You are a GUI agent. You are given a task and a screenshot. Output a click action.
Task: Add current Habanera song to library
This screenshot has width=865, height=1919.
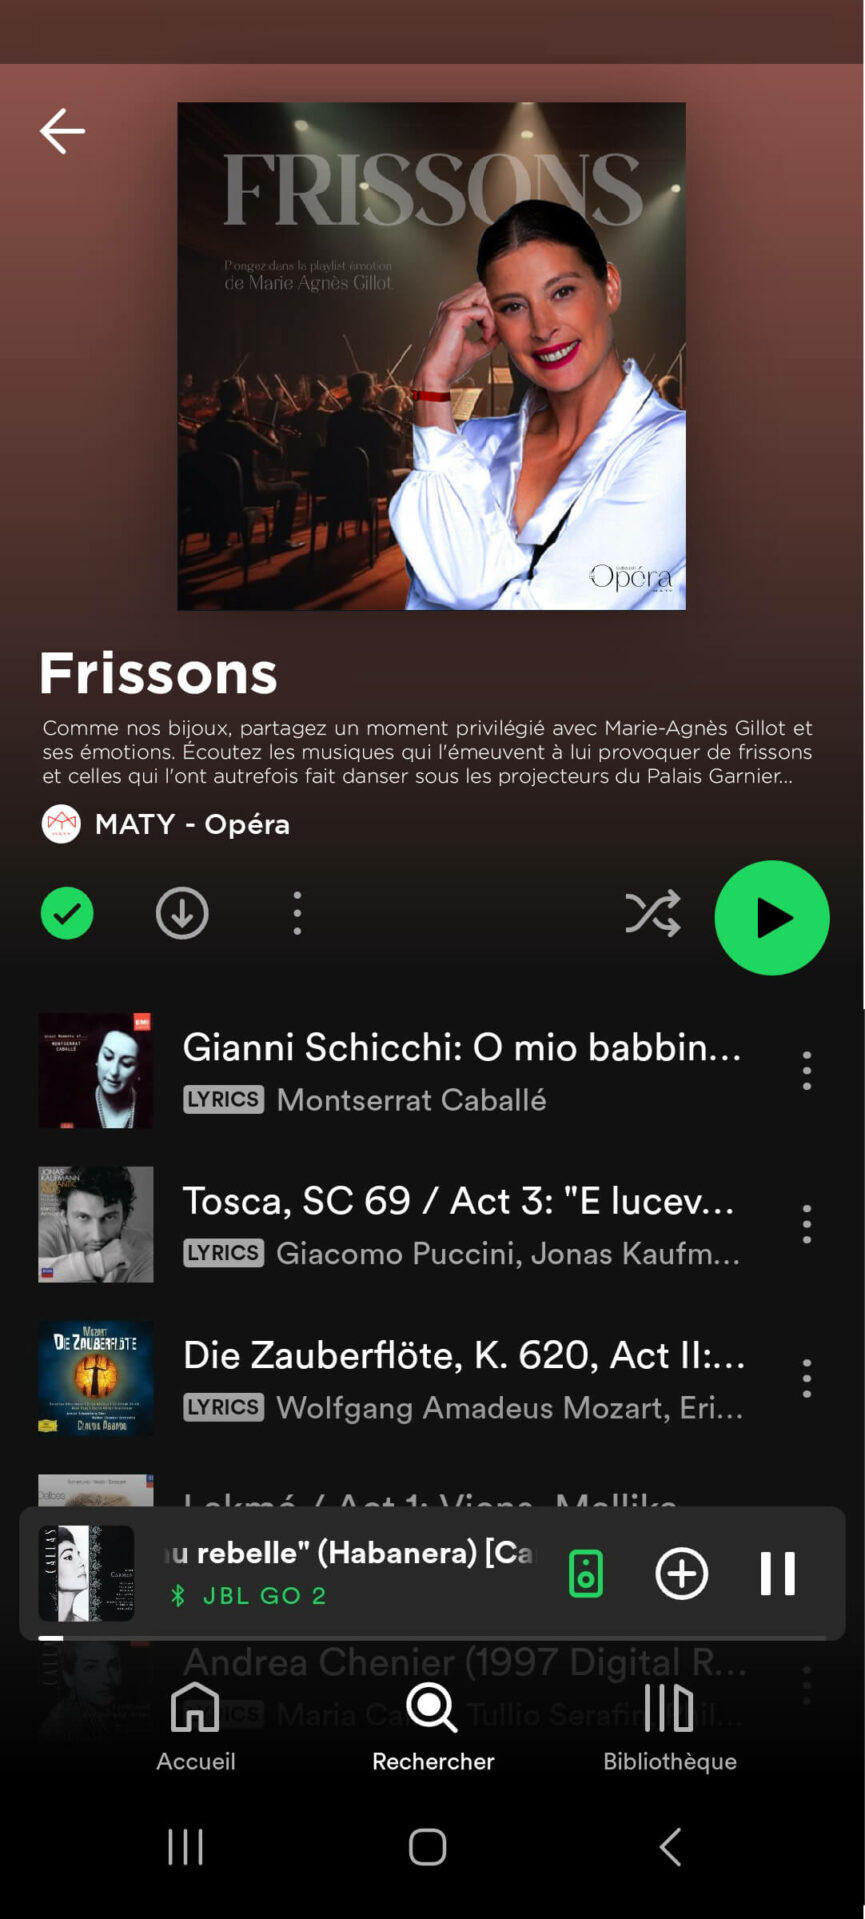coord(682,1573)
